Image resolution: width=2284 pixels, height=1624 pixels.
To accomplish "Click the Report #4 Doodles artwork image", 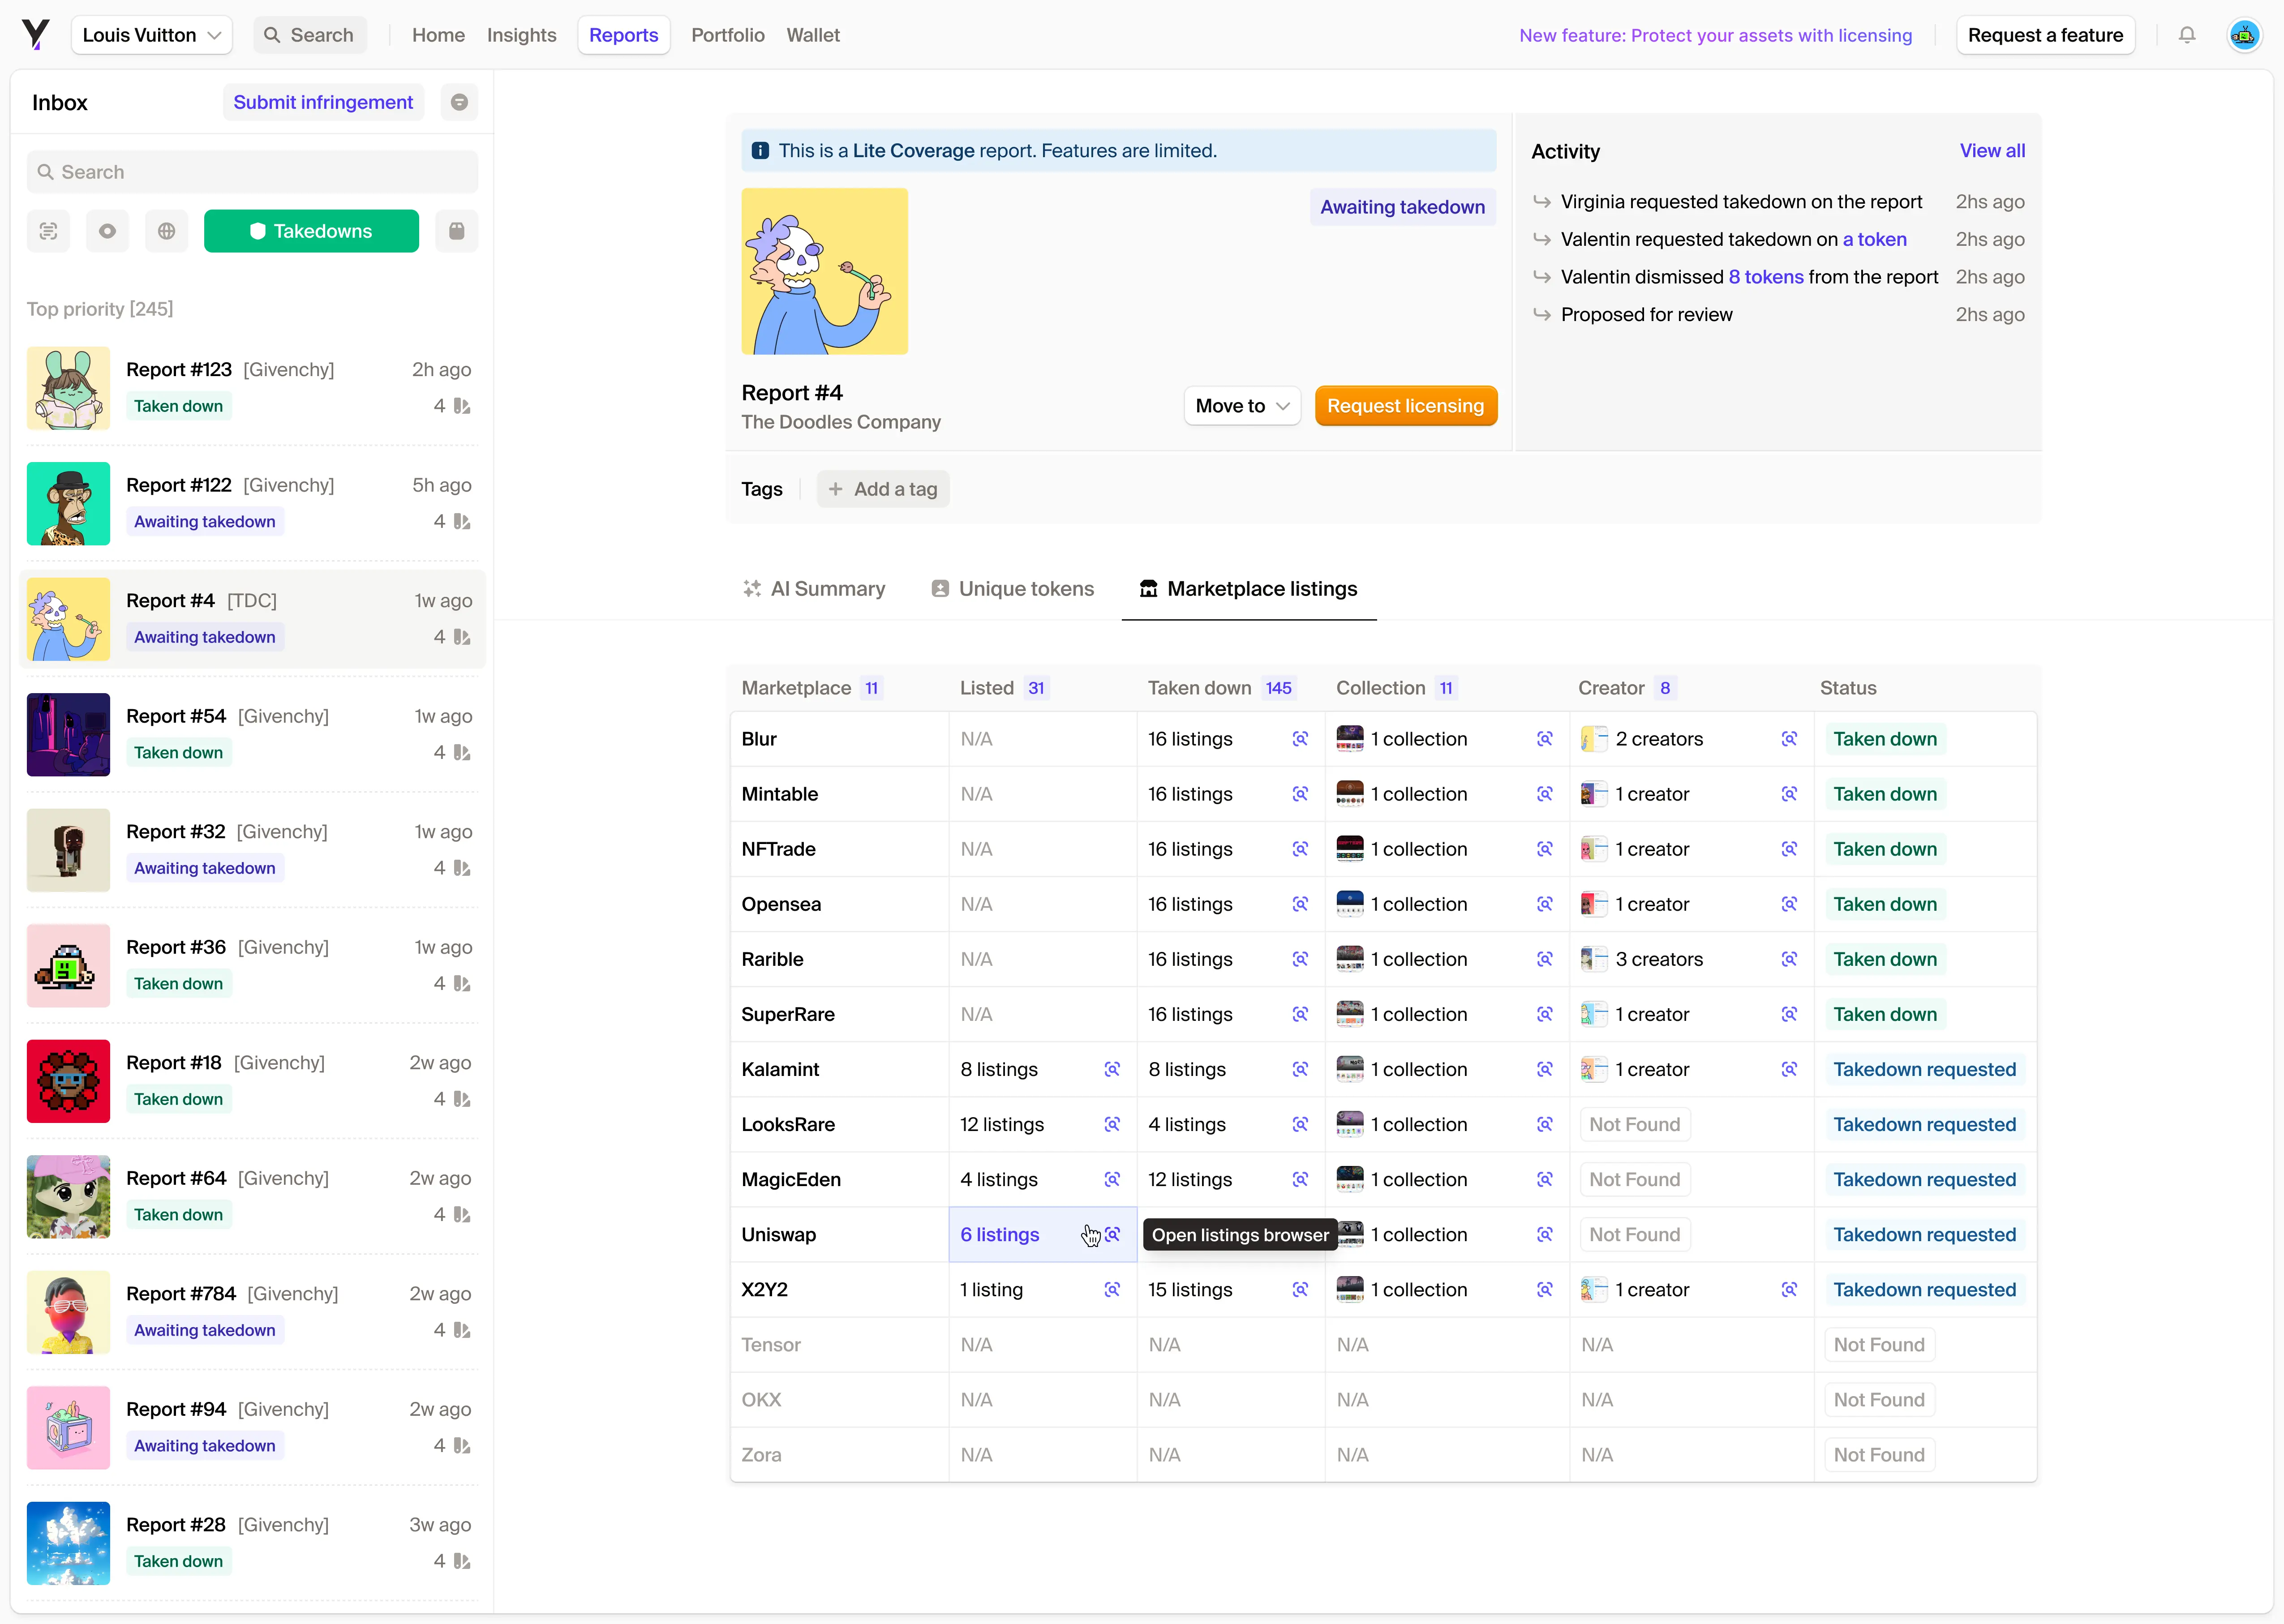I will click(824, 271).
